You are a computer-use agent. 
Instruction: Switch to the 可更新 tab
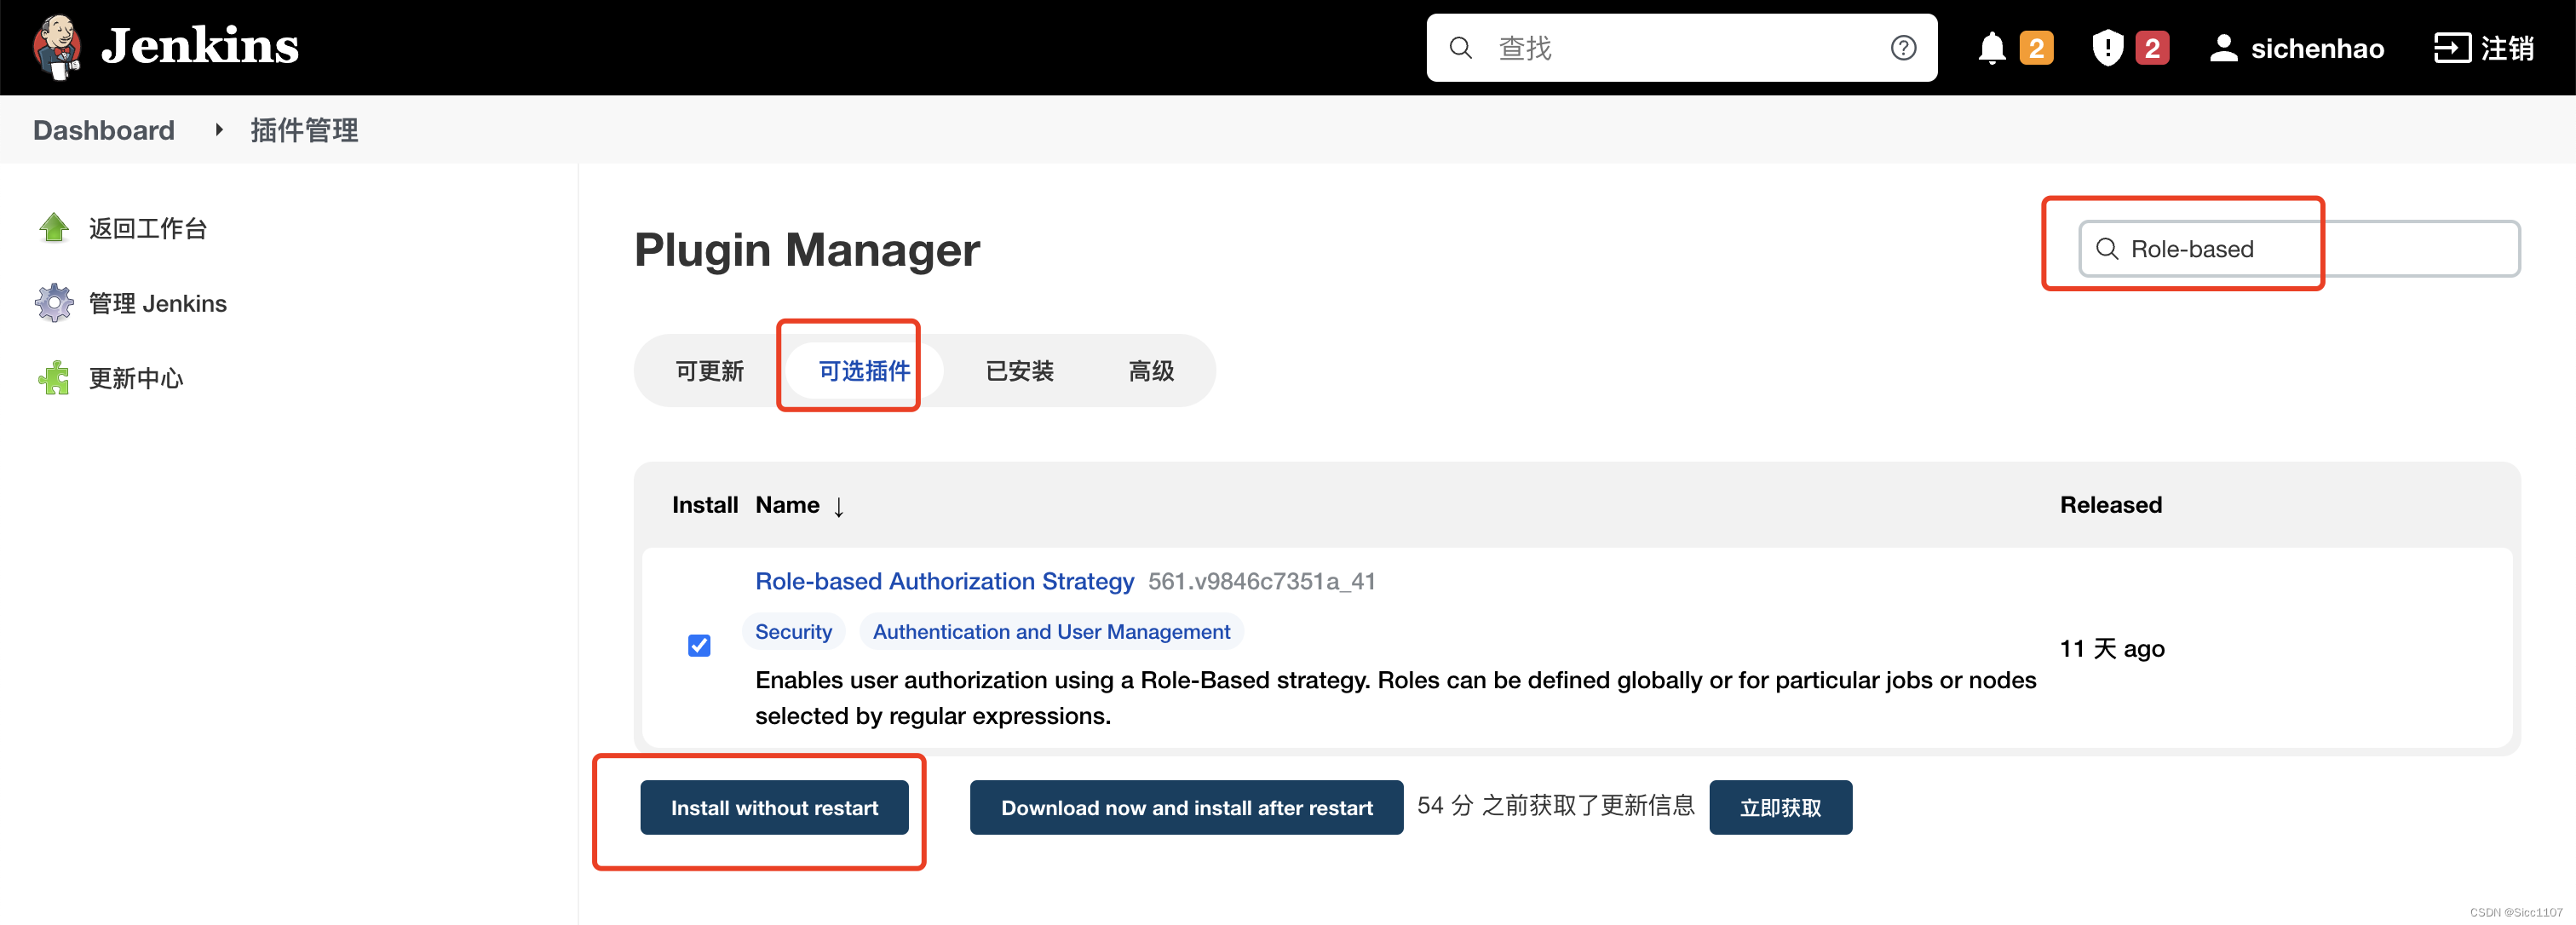(709, 371)
